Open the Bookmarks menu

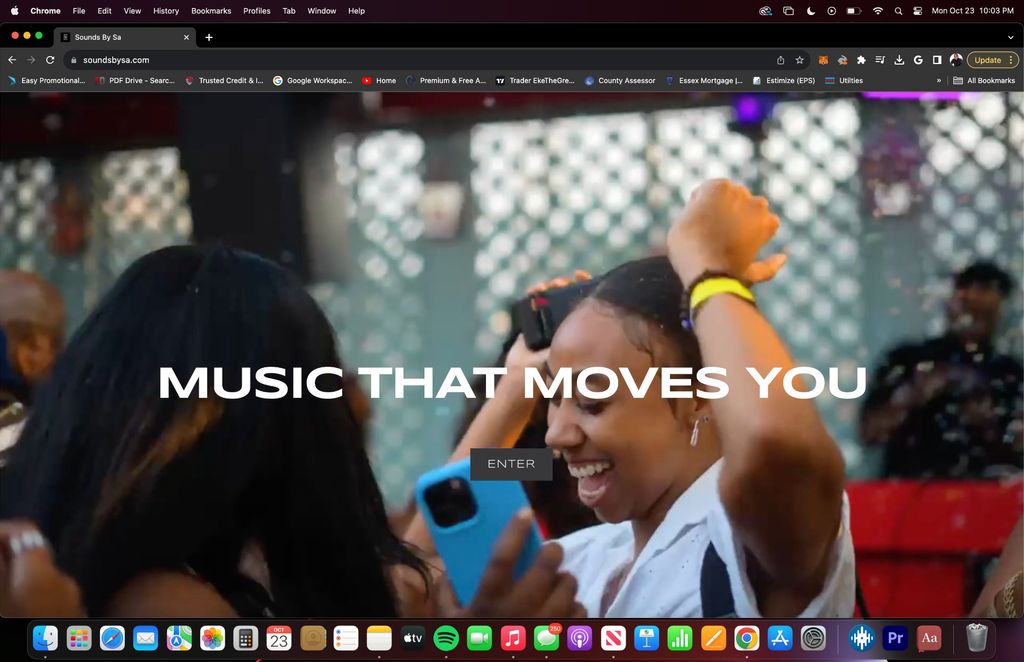[211, 11]
